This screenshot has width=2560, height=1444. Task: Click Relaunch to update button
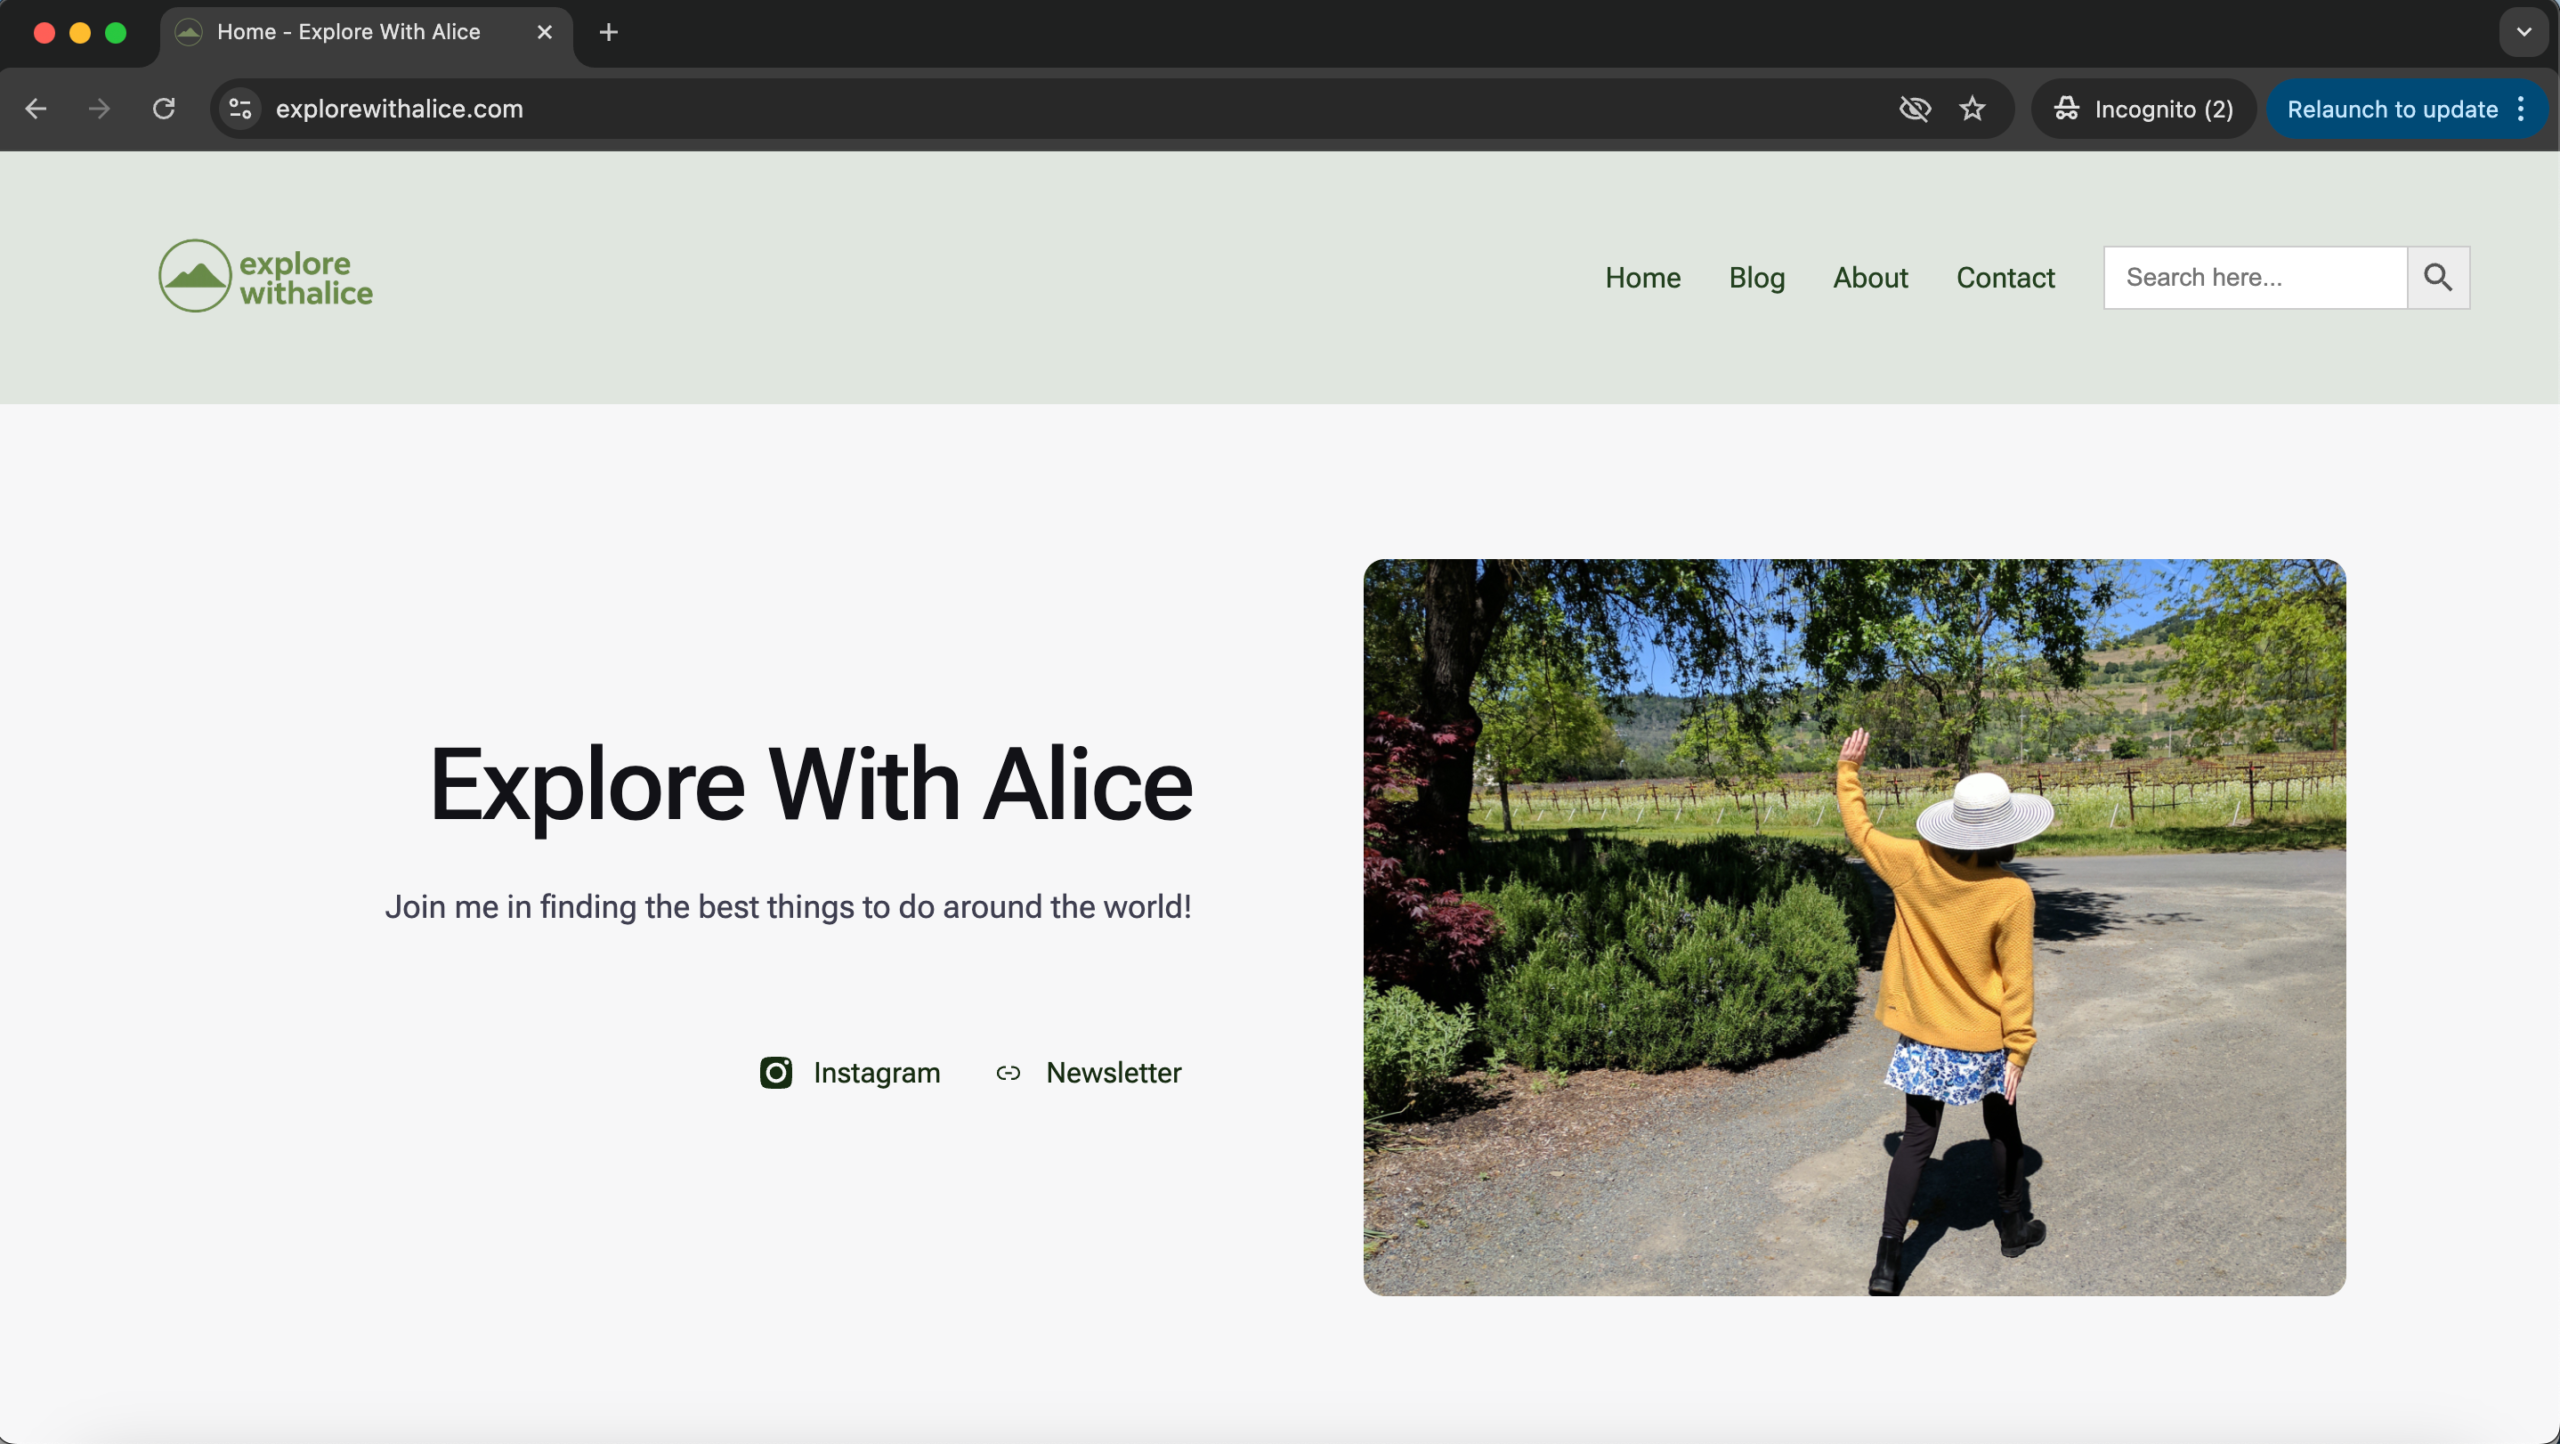click(x=2391, y=109)
